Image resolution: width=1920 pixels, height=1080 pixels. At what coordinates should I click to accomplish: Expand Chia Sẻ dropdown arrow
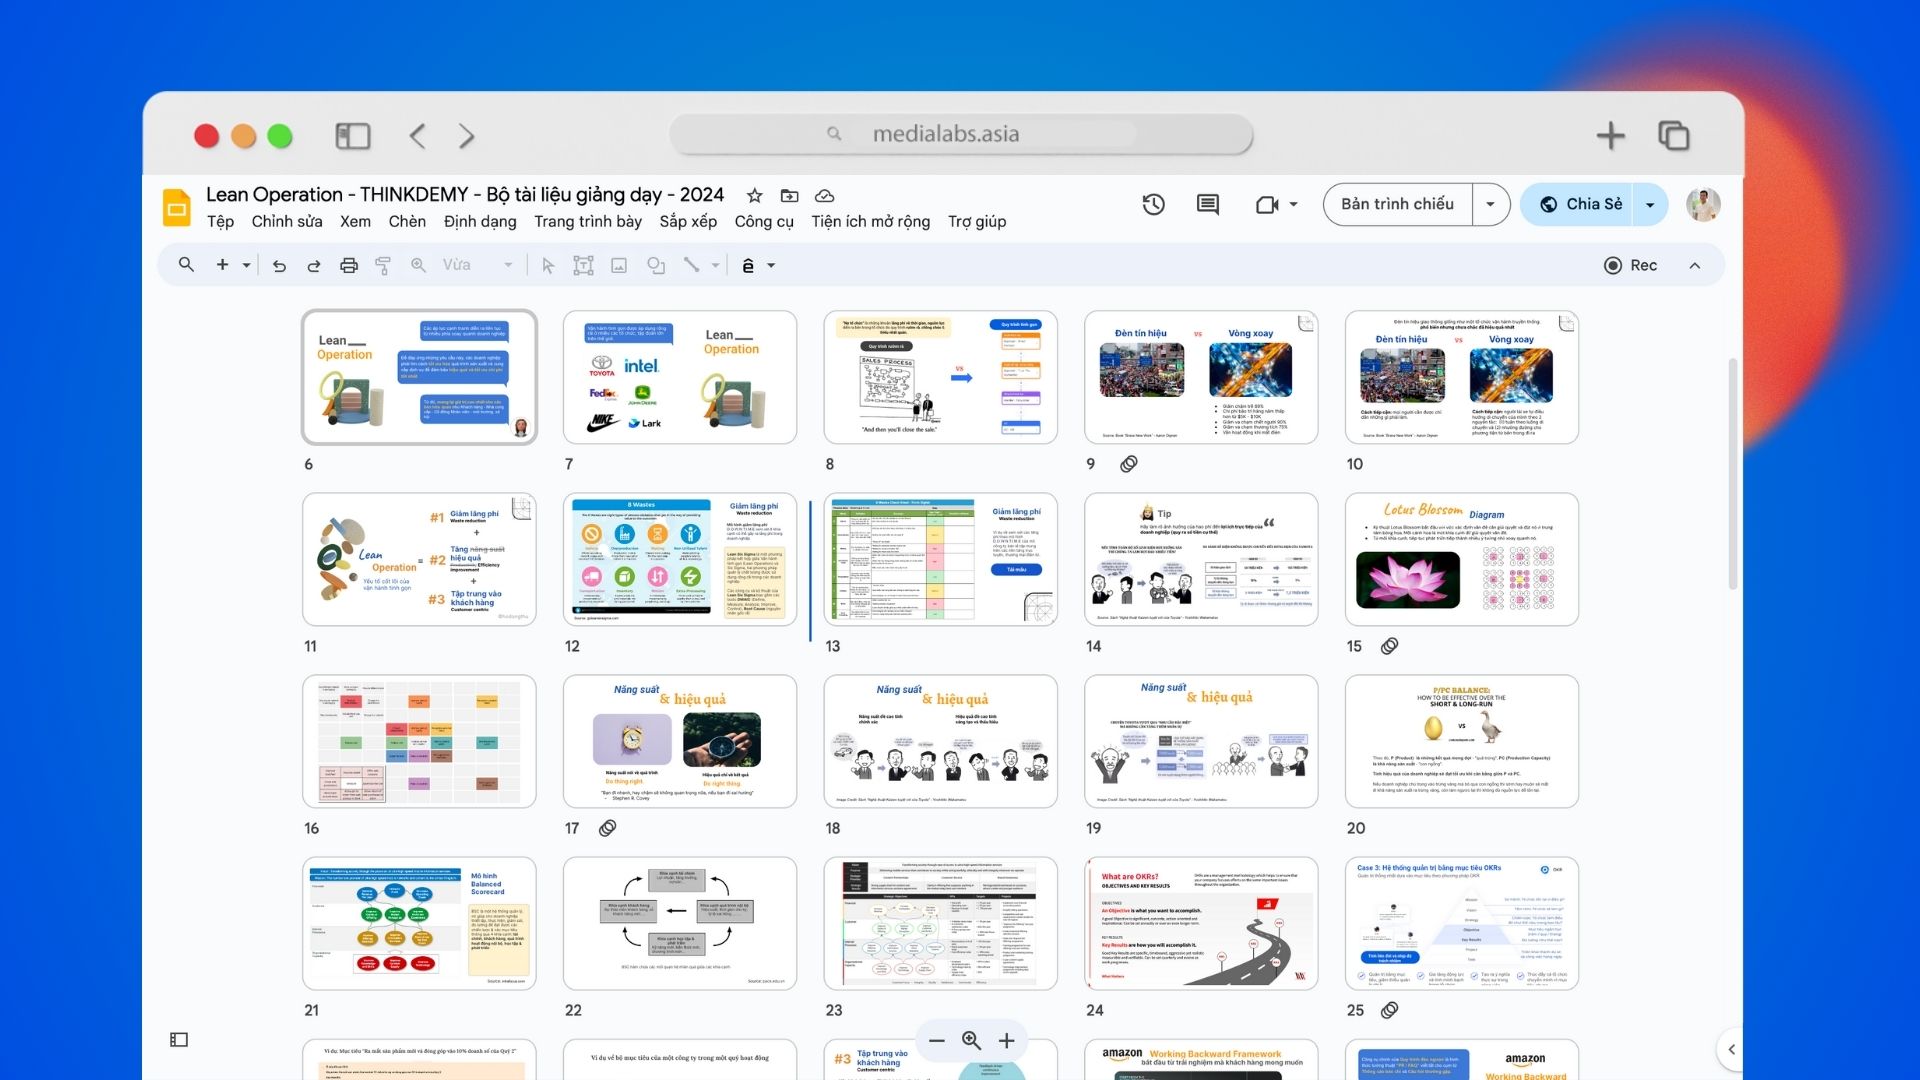(1650, 204)
